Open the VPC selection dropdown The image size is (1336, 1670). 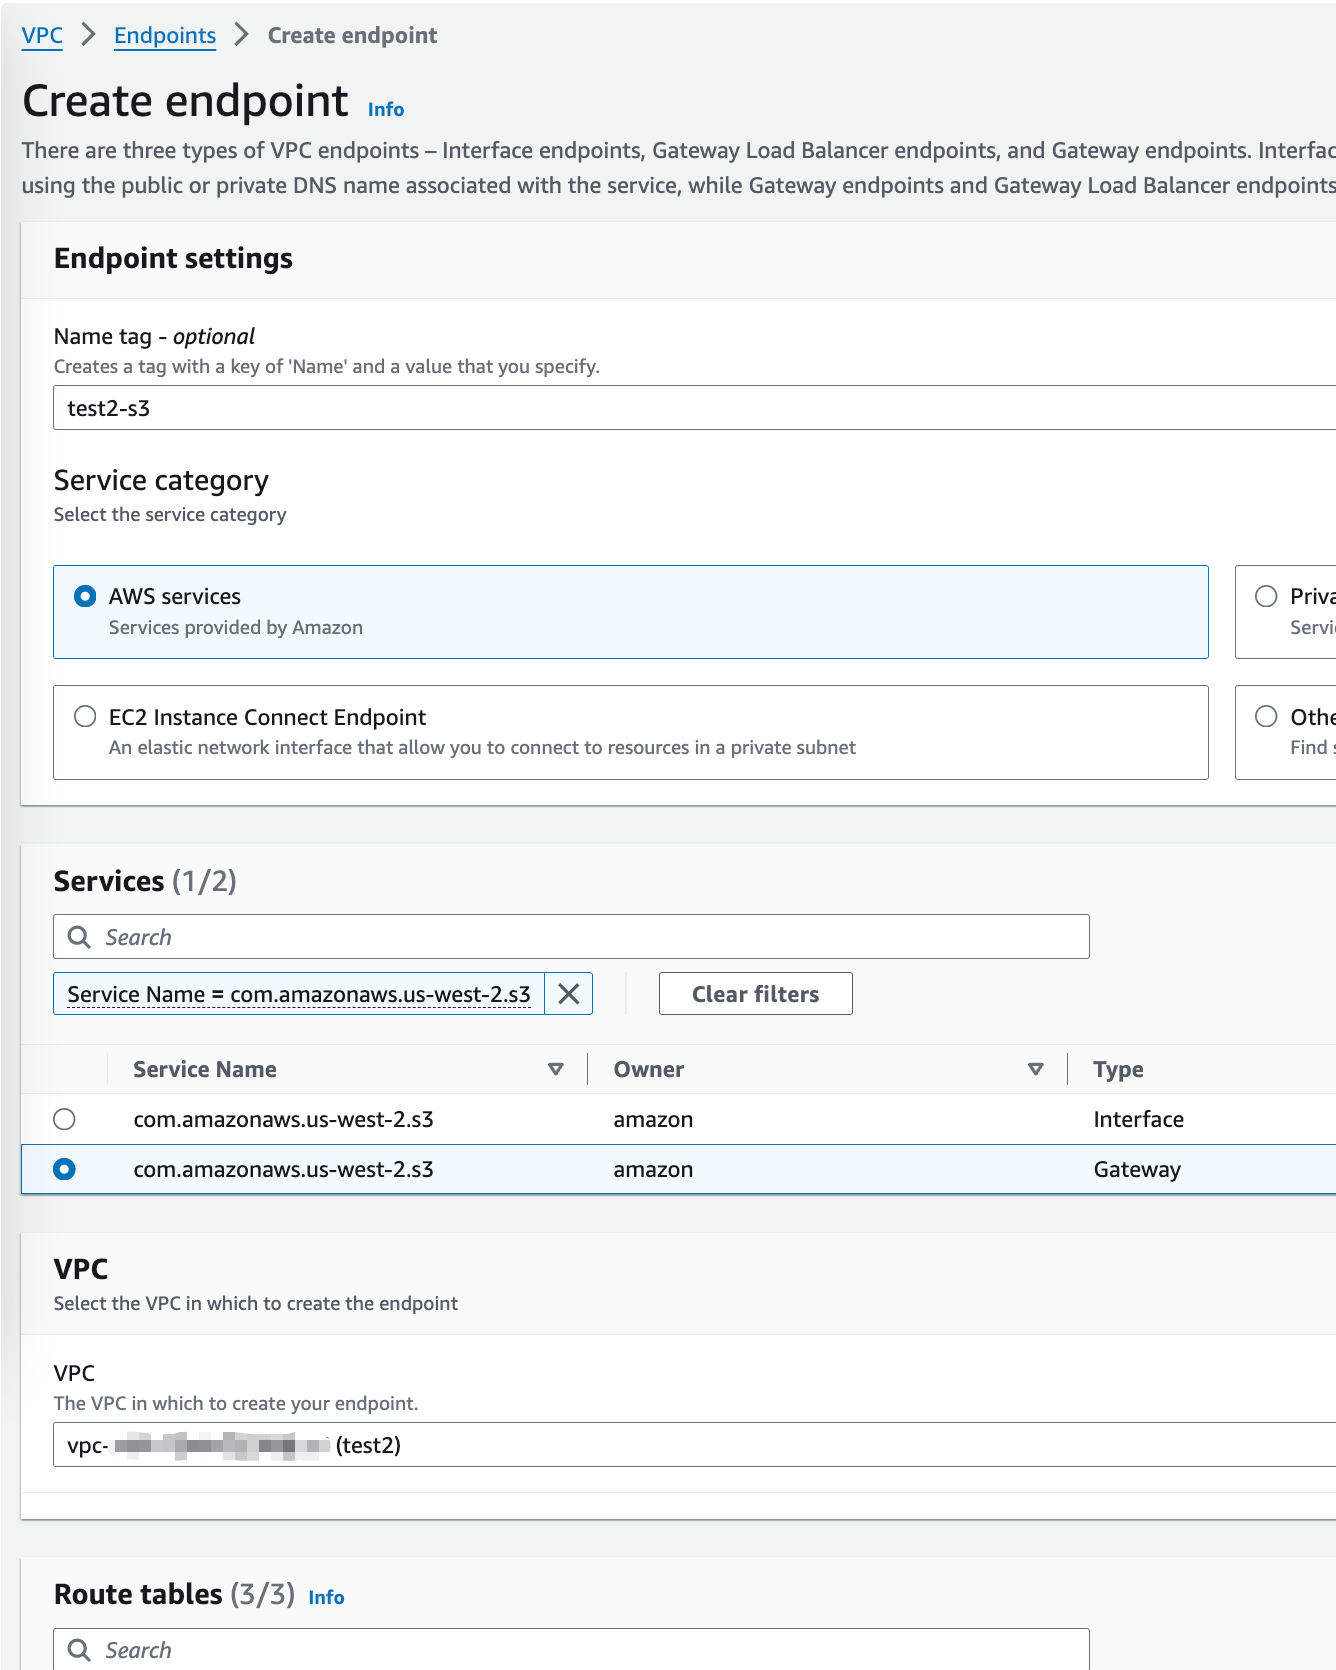click(x=690, y=1445)
